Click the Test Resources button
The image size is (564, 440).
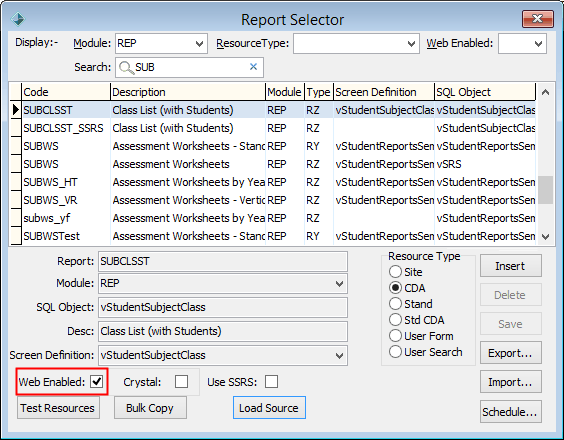coord(58,408)
